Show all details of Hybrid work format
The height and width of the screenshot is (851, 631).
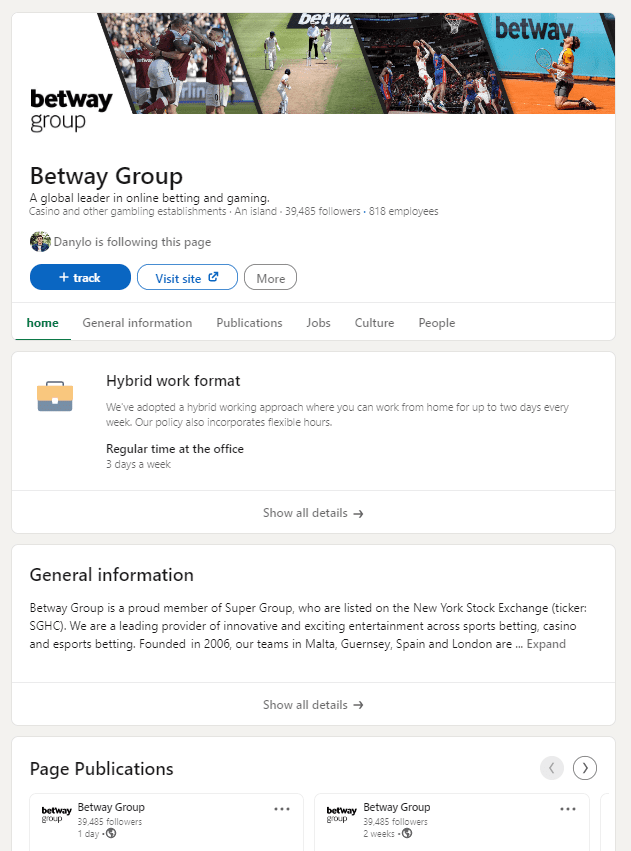[x=313, y=513]
